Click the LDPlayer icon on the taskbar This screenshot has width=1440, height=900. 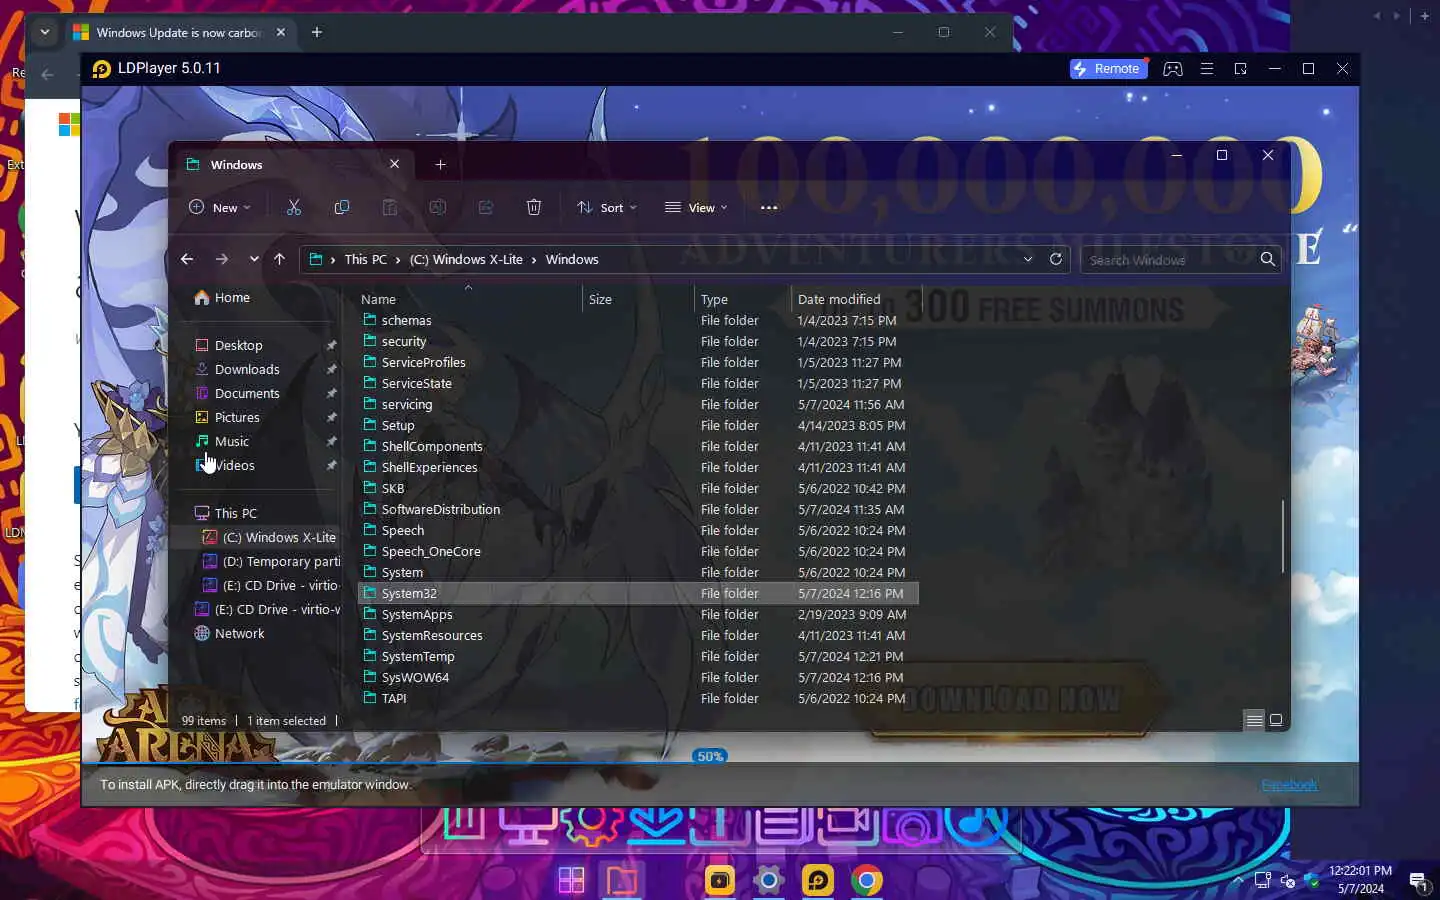pyautogui.click(x=818, y=880)
